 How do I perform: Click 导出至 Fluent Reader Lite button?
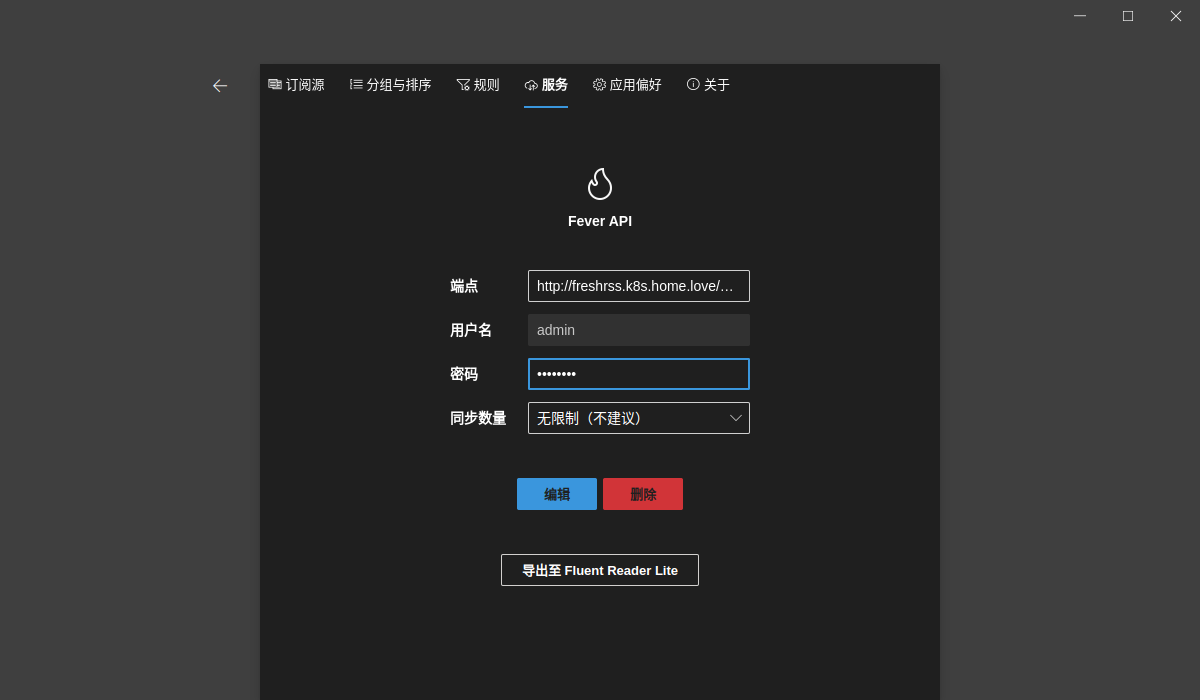(600, 570)
